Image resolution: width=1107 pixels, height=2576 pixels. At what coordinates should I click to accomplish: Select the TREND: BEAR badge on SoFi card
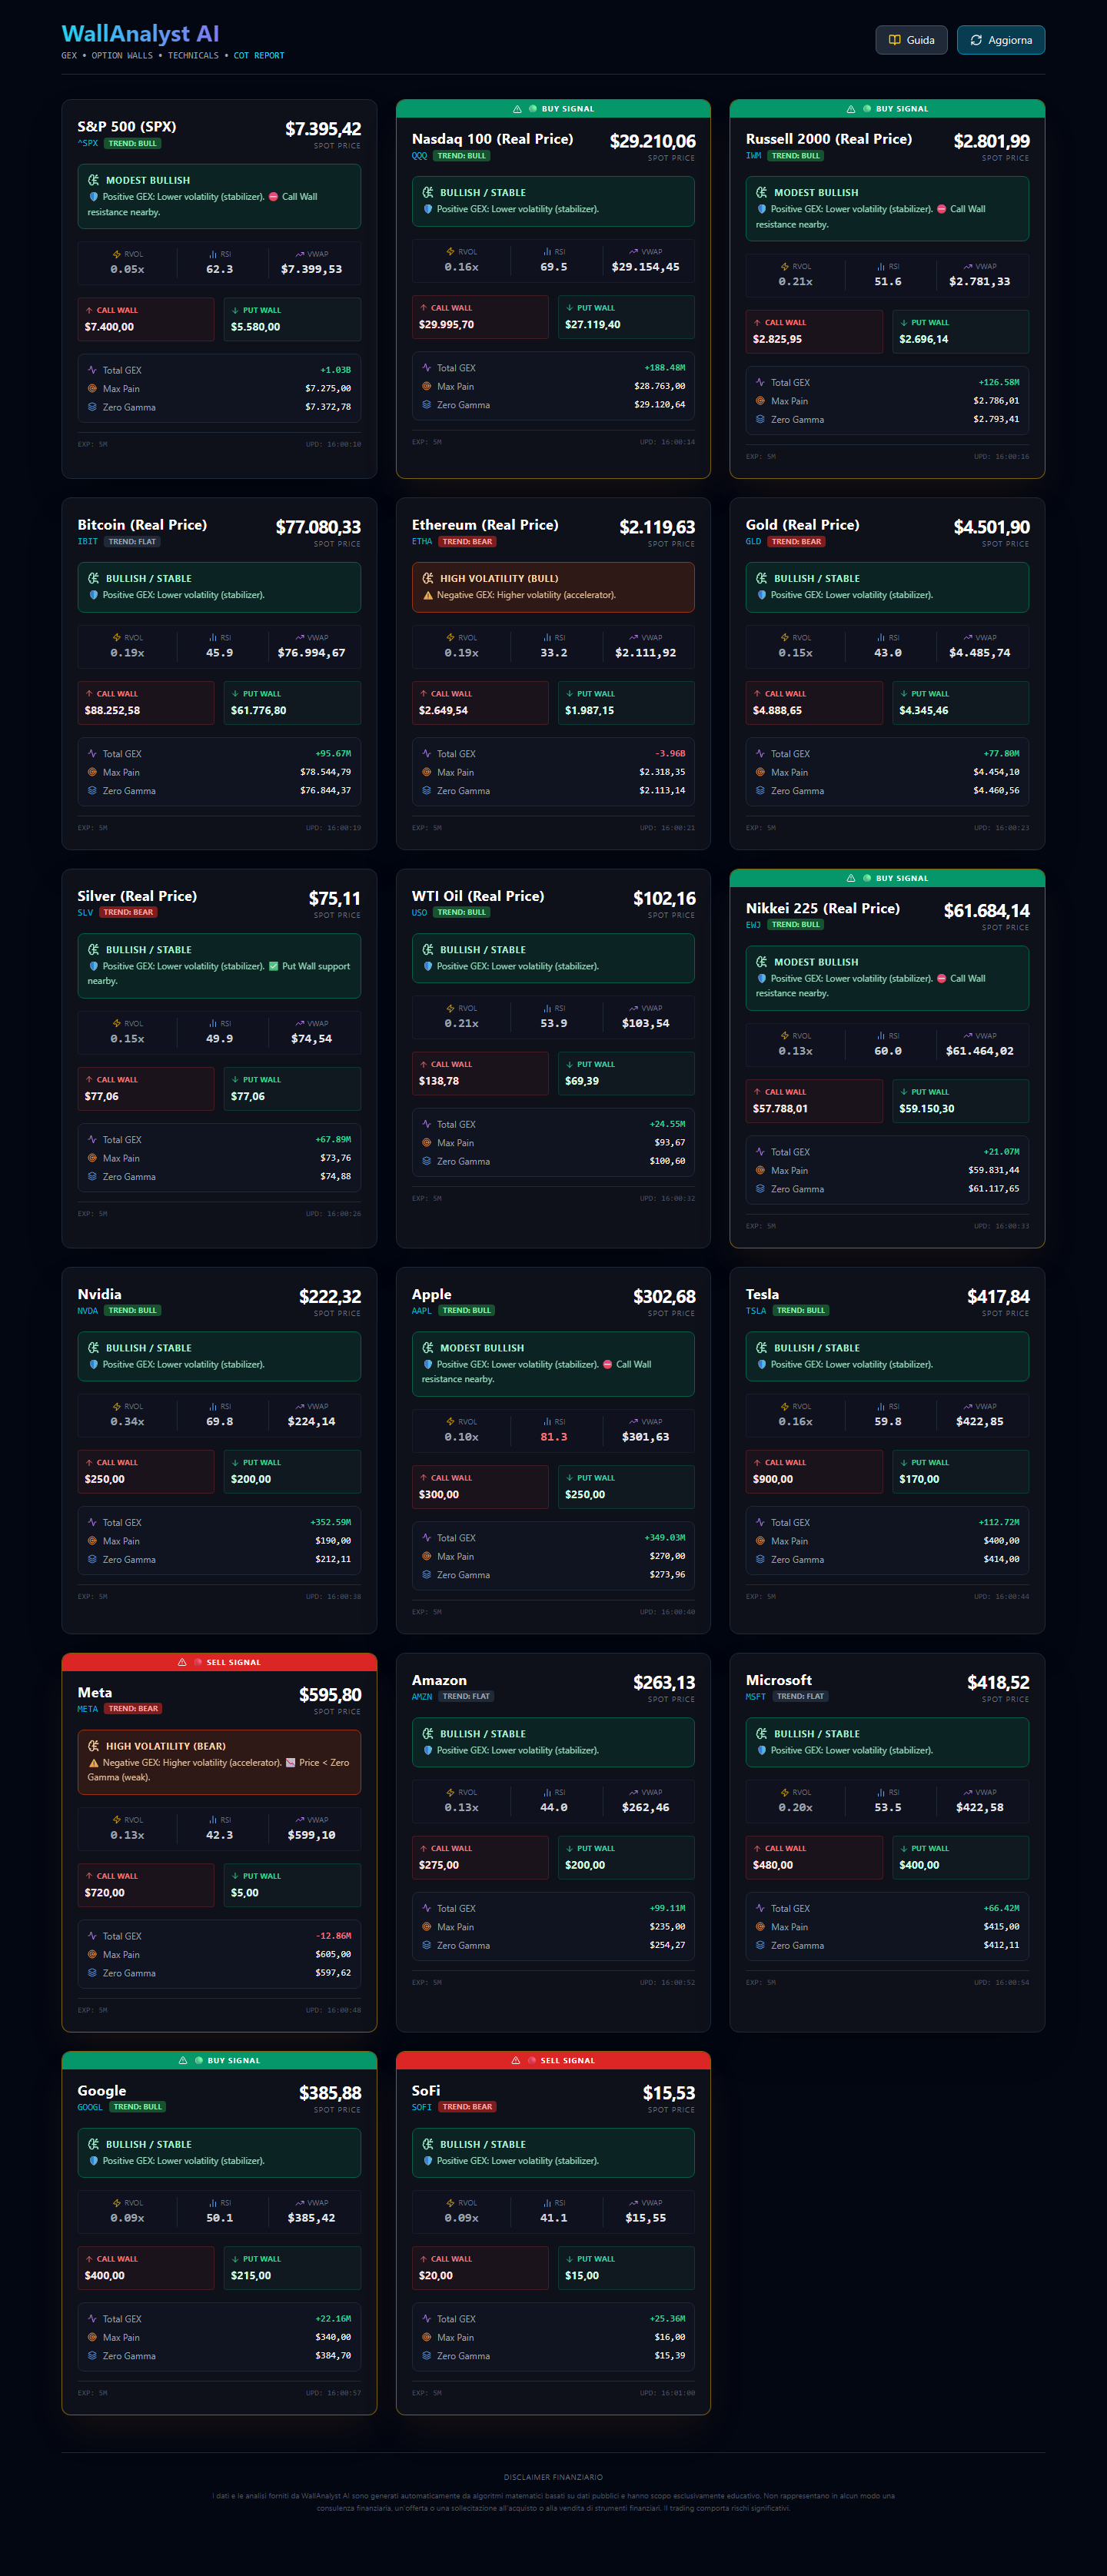point(468,2107)
